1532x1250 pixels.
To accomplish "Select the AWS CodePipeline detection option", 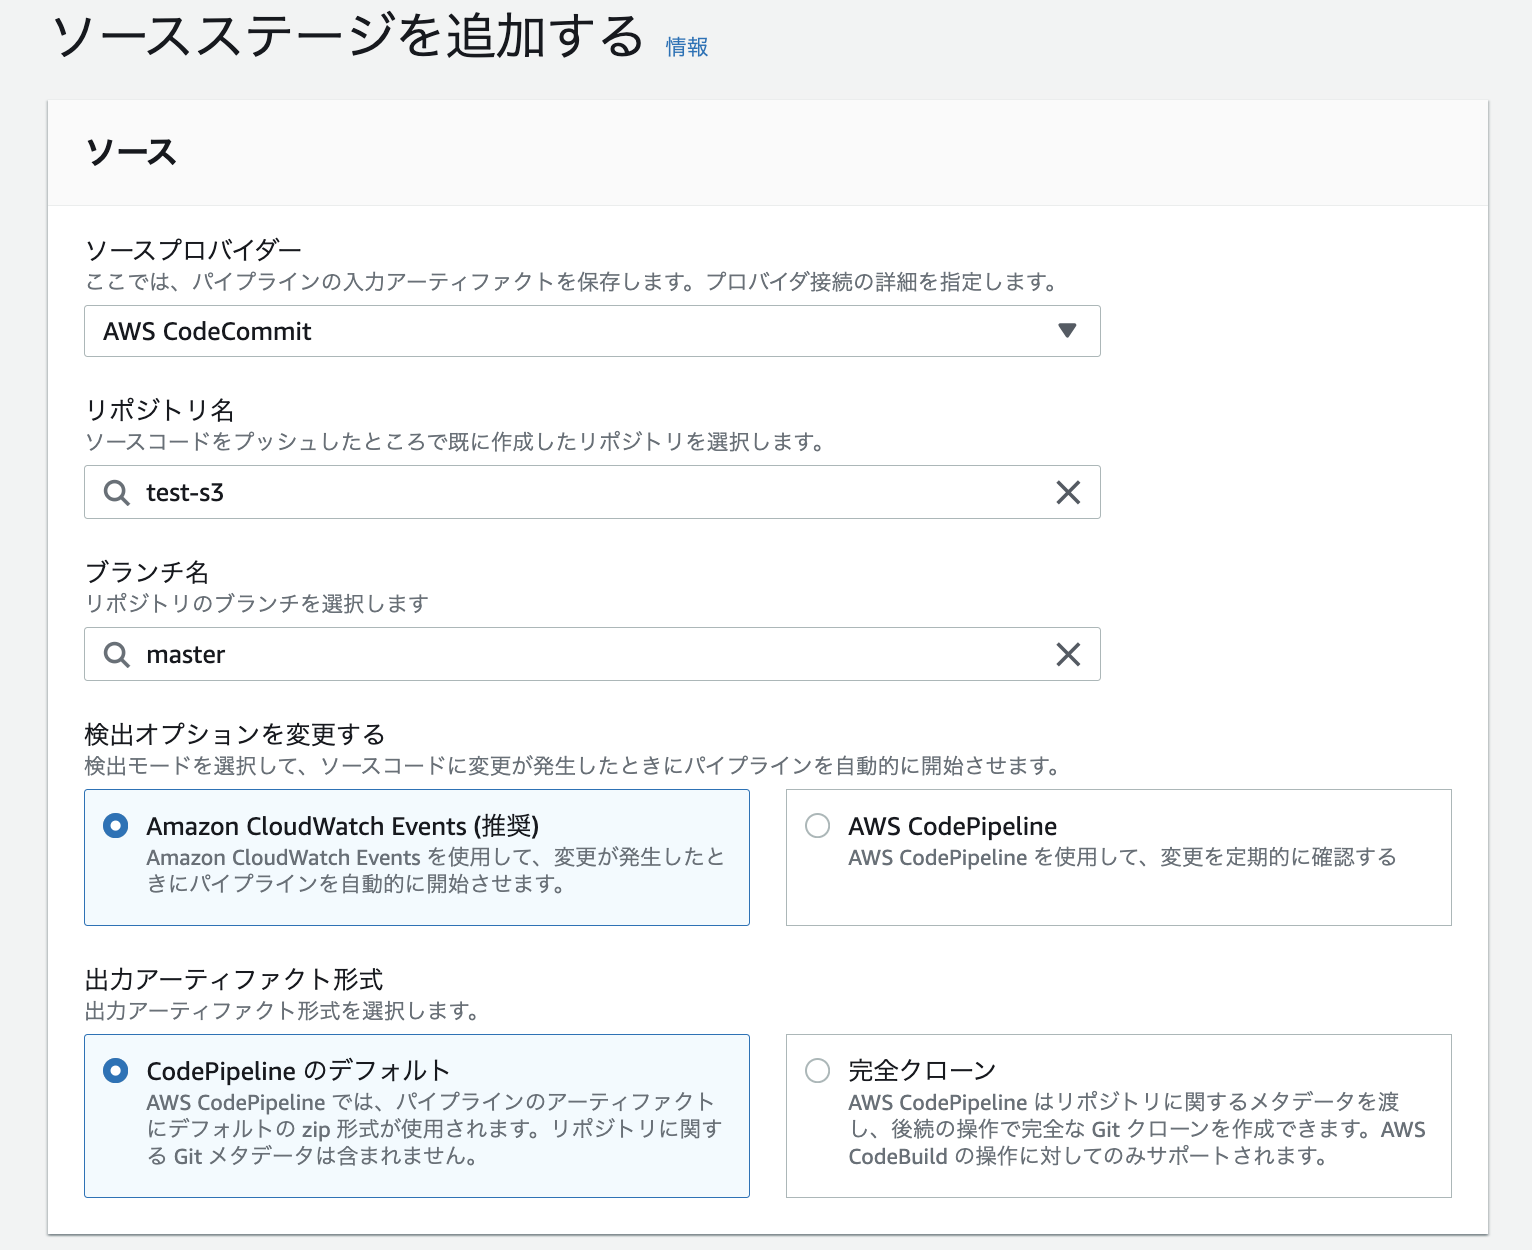I will [817, 825].
